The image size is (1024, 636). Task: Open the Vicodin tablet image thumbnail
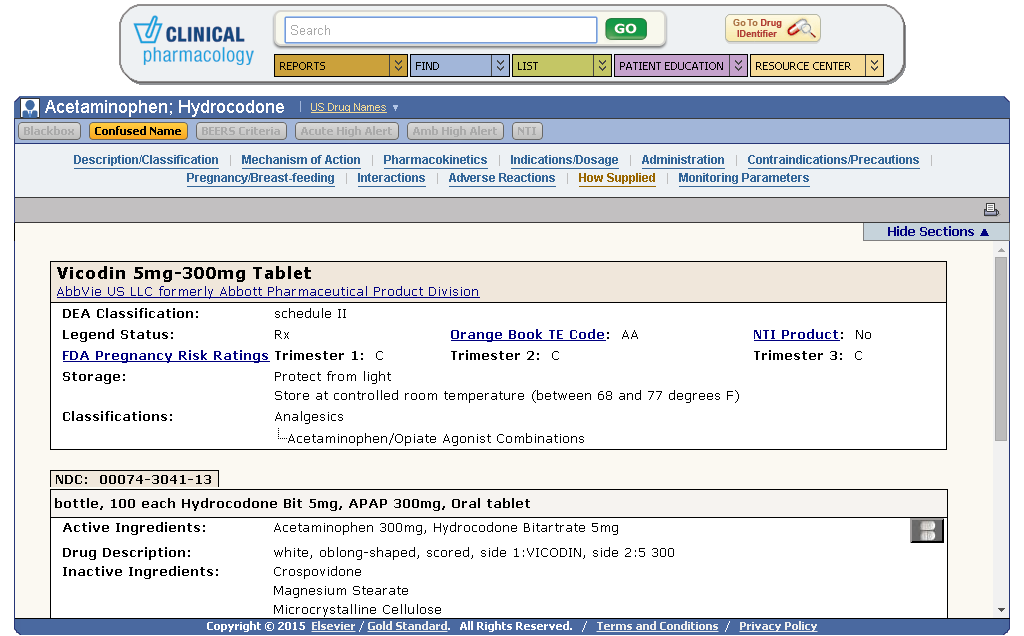coord(927,531)
